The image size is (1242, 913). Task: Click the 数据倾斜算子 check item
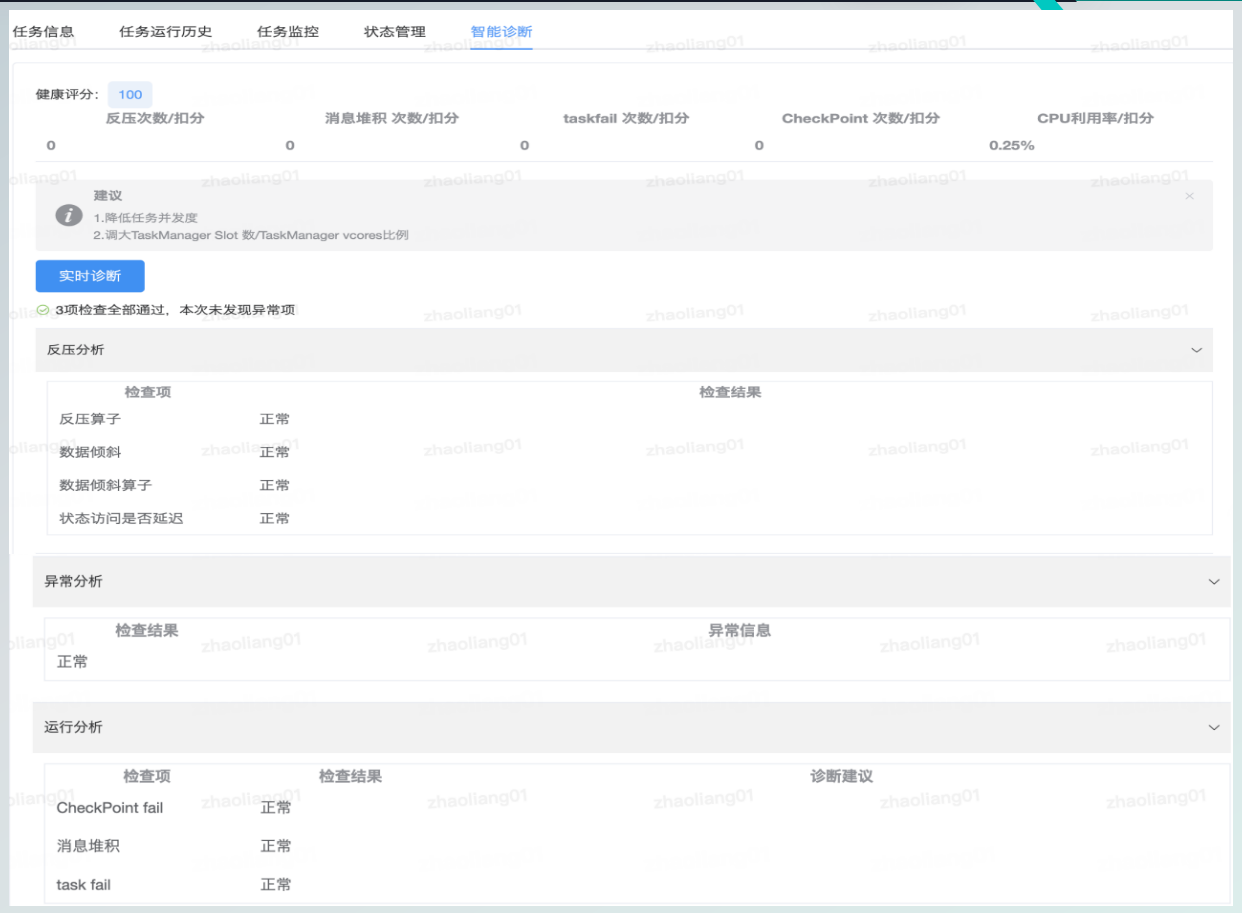coord(106,485)
